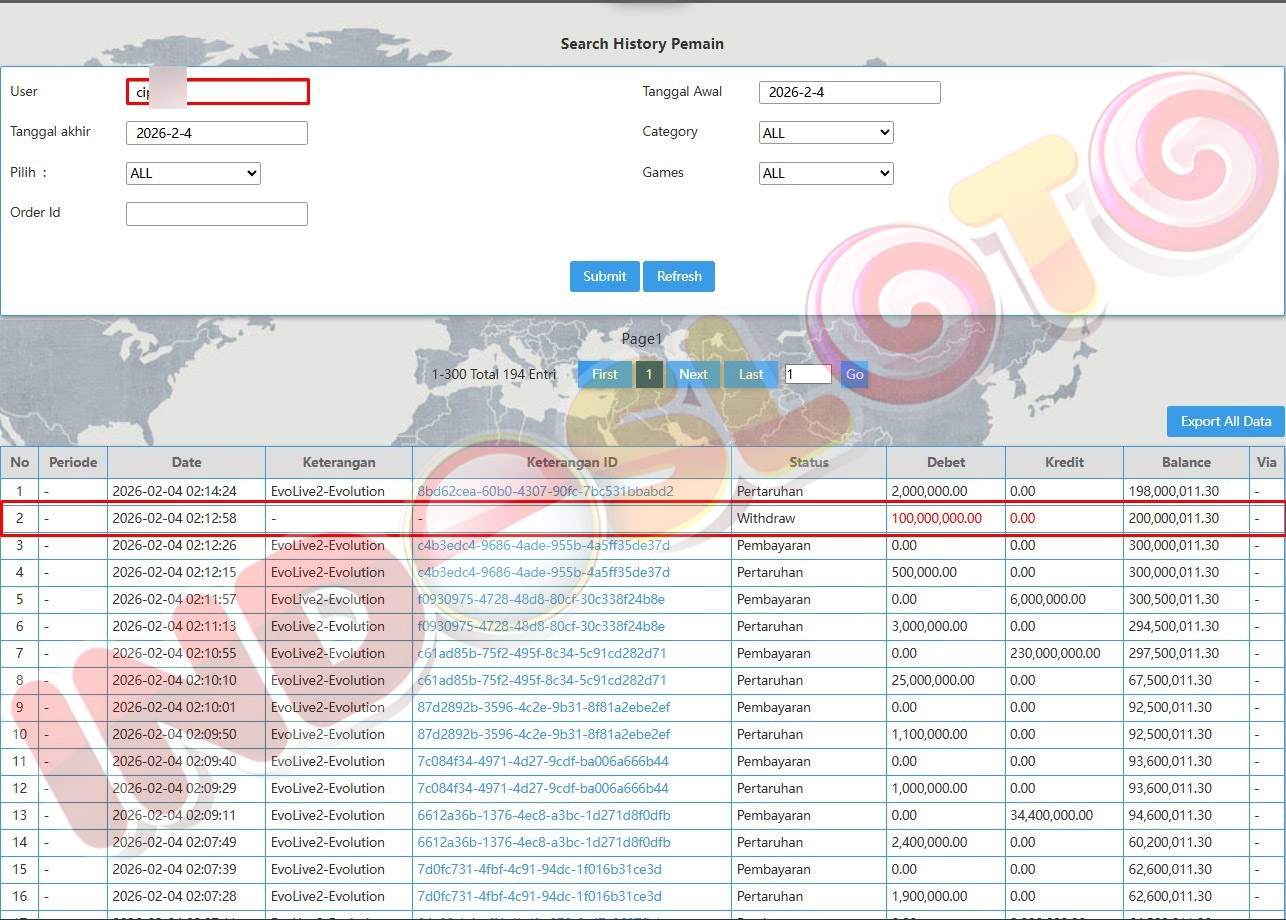Go to First page in pagination
1286x920 pixels.
click(x=604, y=375)
